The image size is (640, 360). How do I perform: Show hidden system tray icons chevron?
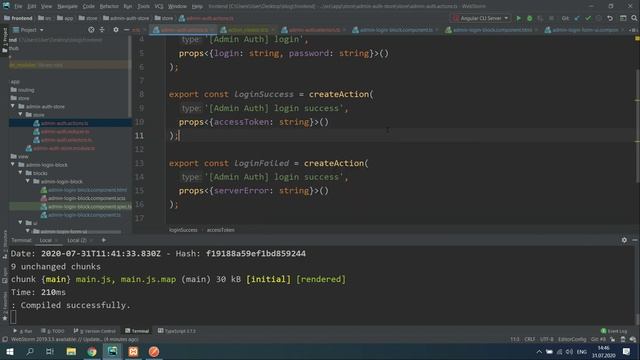point(539,352)
